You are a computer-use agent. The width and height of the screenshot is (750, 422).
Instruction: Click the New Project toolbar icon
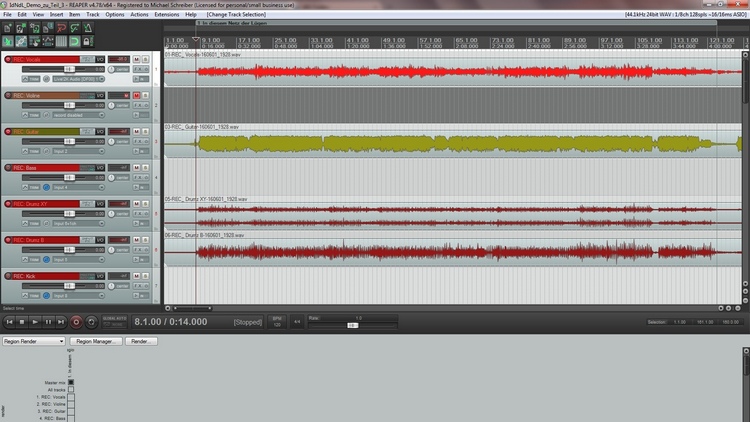point(8,28)
